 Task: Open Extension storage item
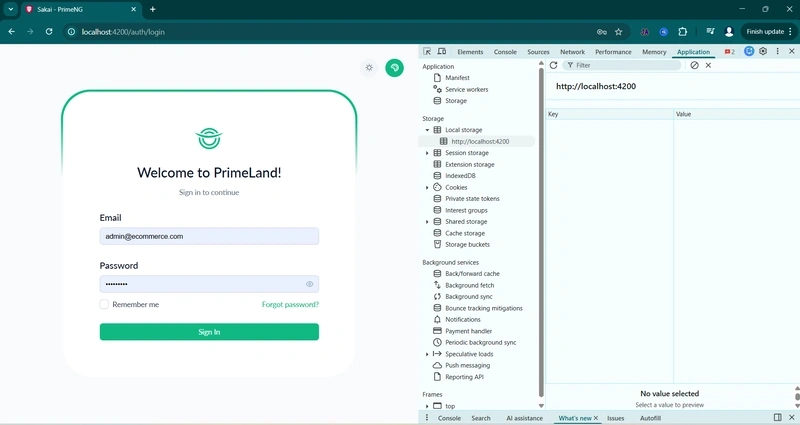tap(469, 164)
